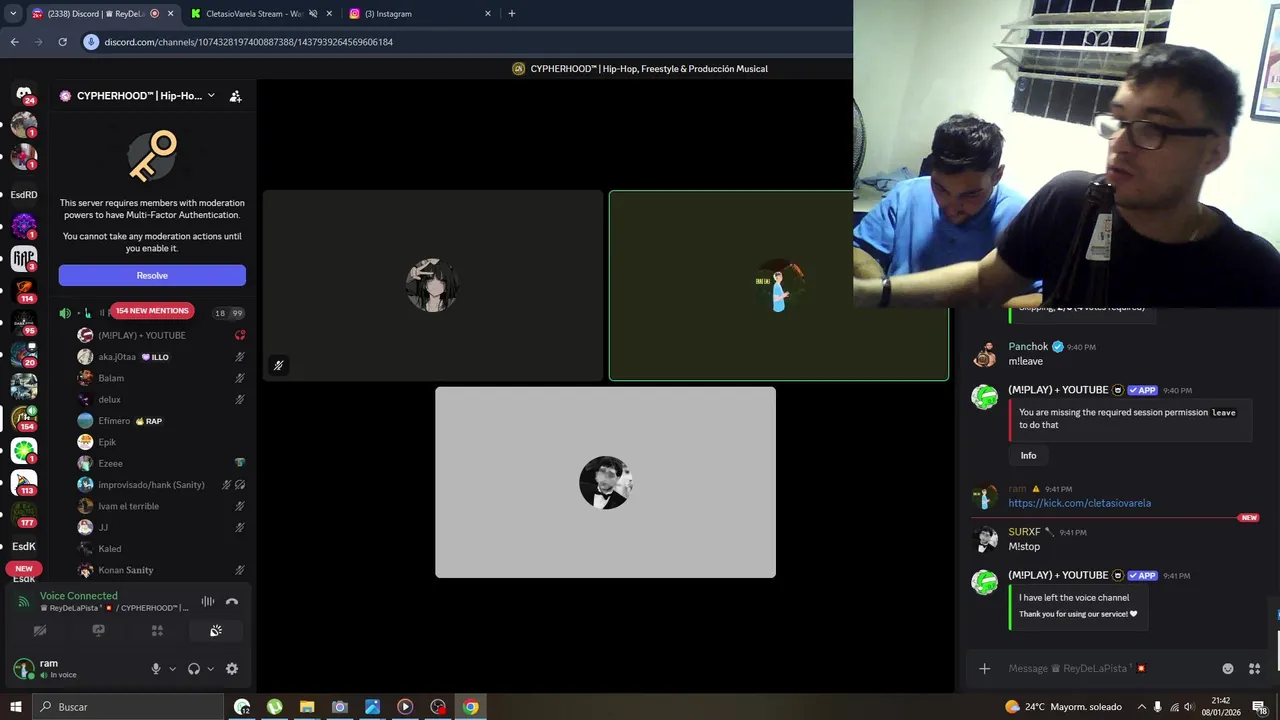Share your screen icon in voice panel

98,631
